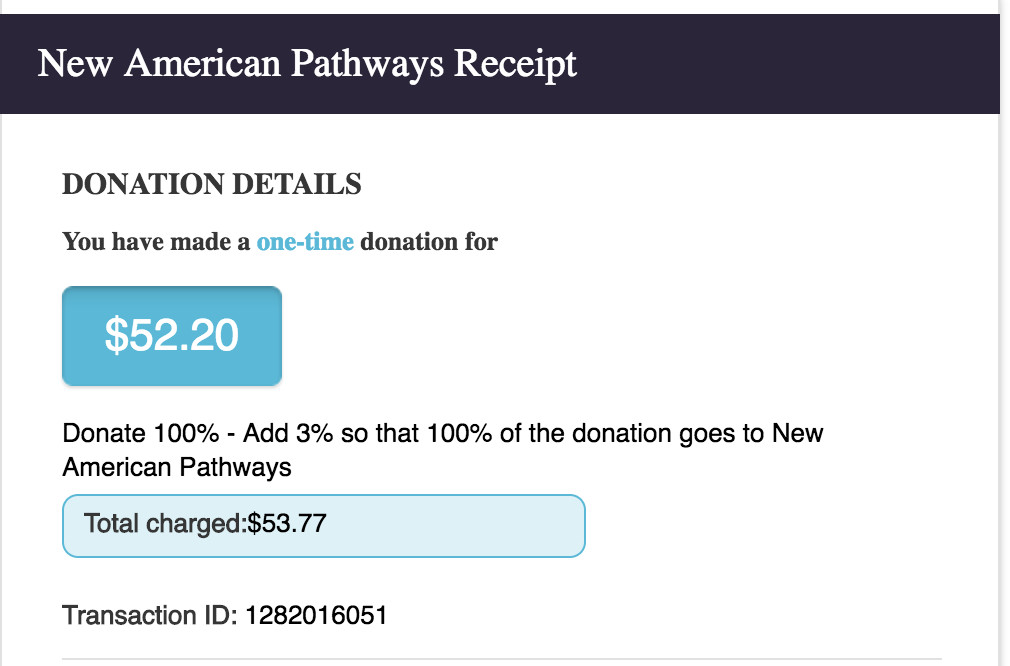Click the $53.77 charged amount
This screenshot has width=1010, height=666.
[x=287, y=523]
